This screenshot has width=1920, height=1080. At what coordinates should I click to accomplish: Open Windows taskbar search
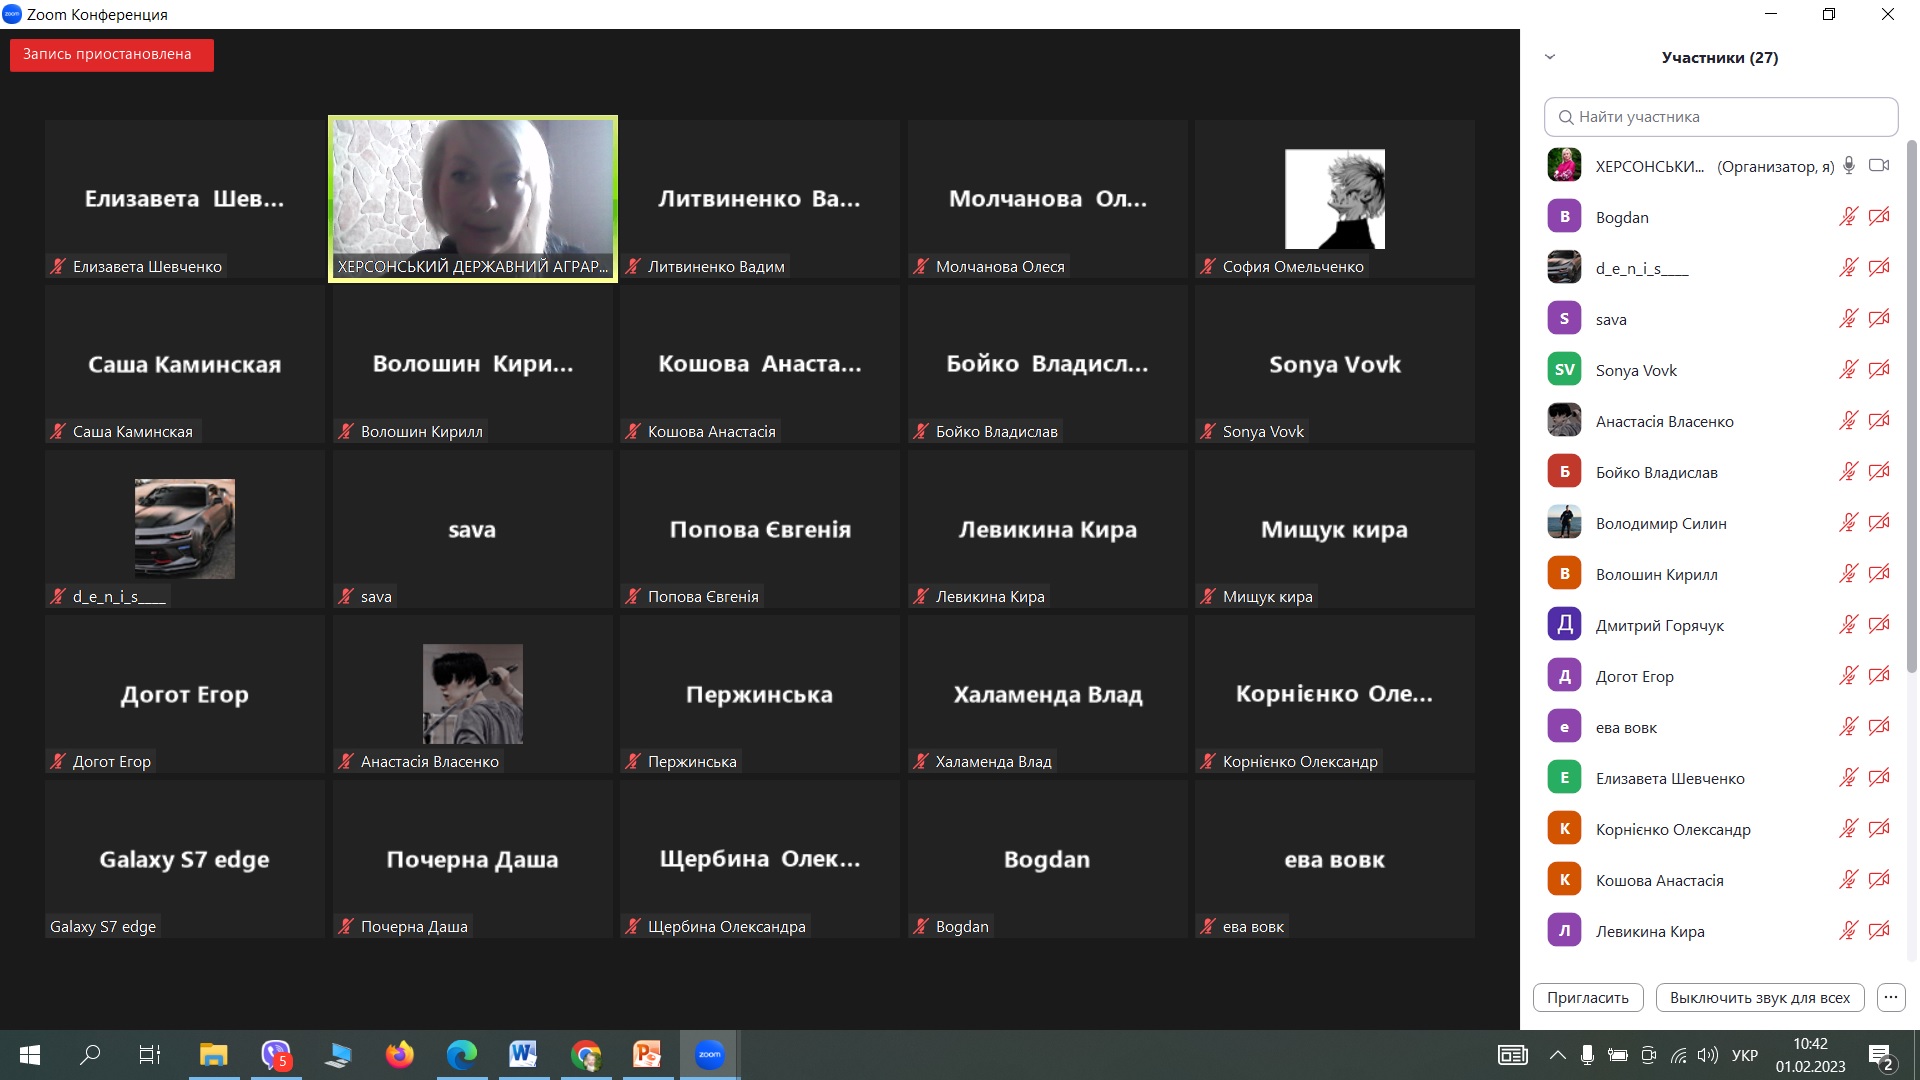[x=90, y=1055]
